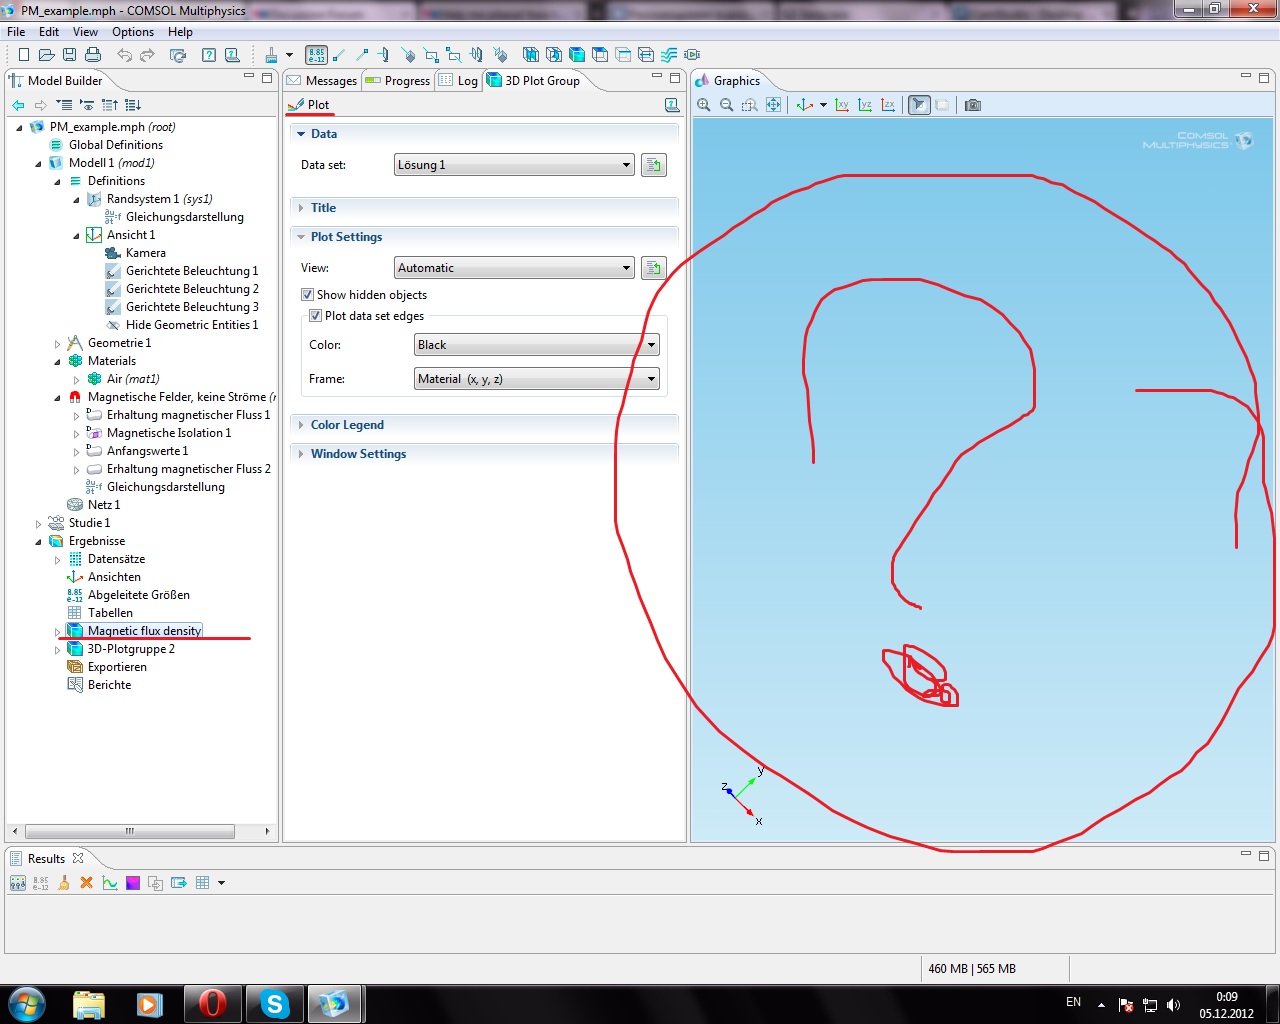Expand the Window Settings section
Image resolution: width=1280 pixels, height=1024 pixels.
tap(357, 454)
